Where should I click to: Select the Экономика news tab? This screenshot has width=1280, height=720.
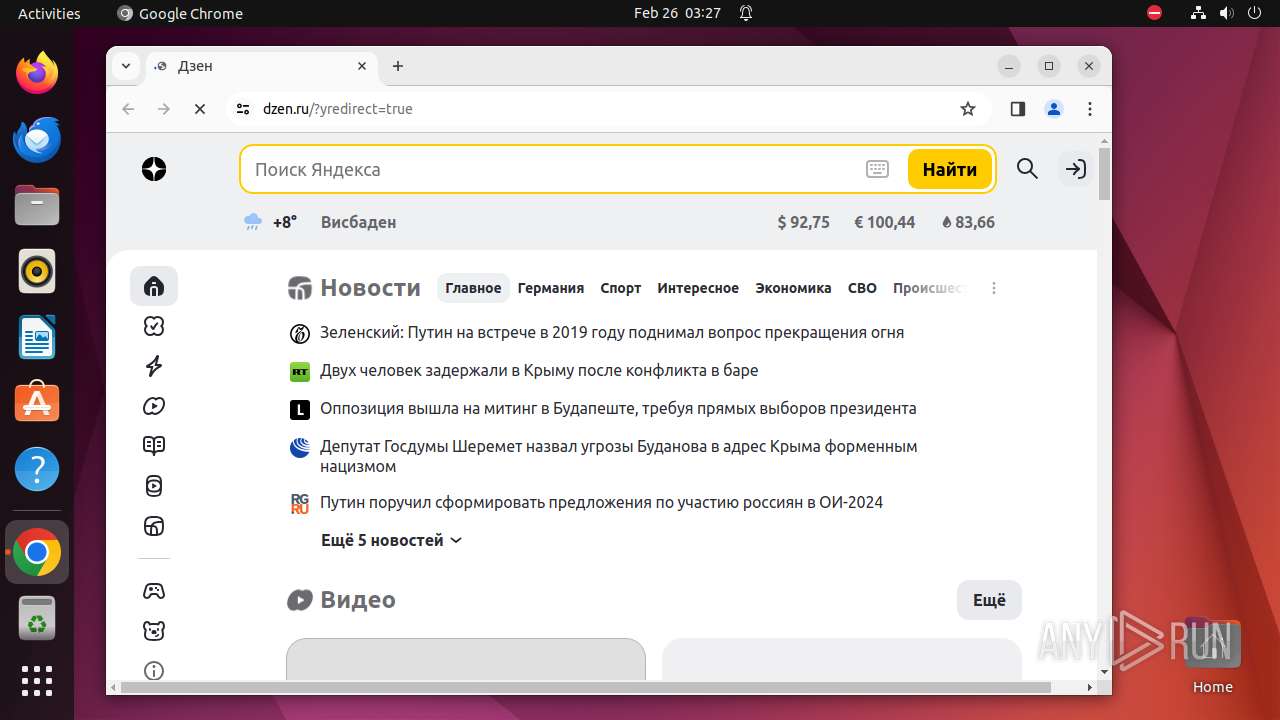[x=793, y=288]
